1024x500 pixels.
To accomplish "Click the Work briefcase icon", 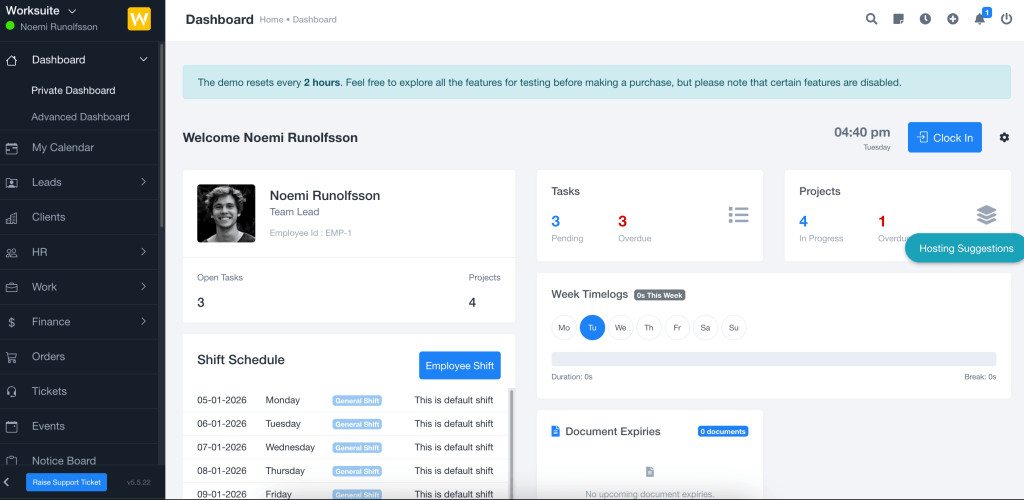I will point(12,287).
